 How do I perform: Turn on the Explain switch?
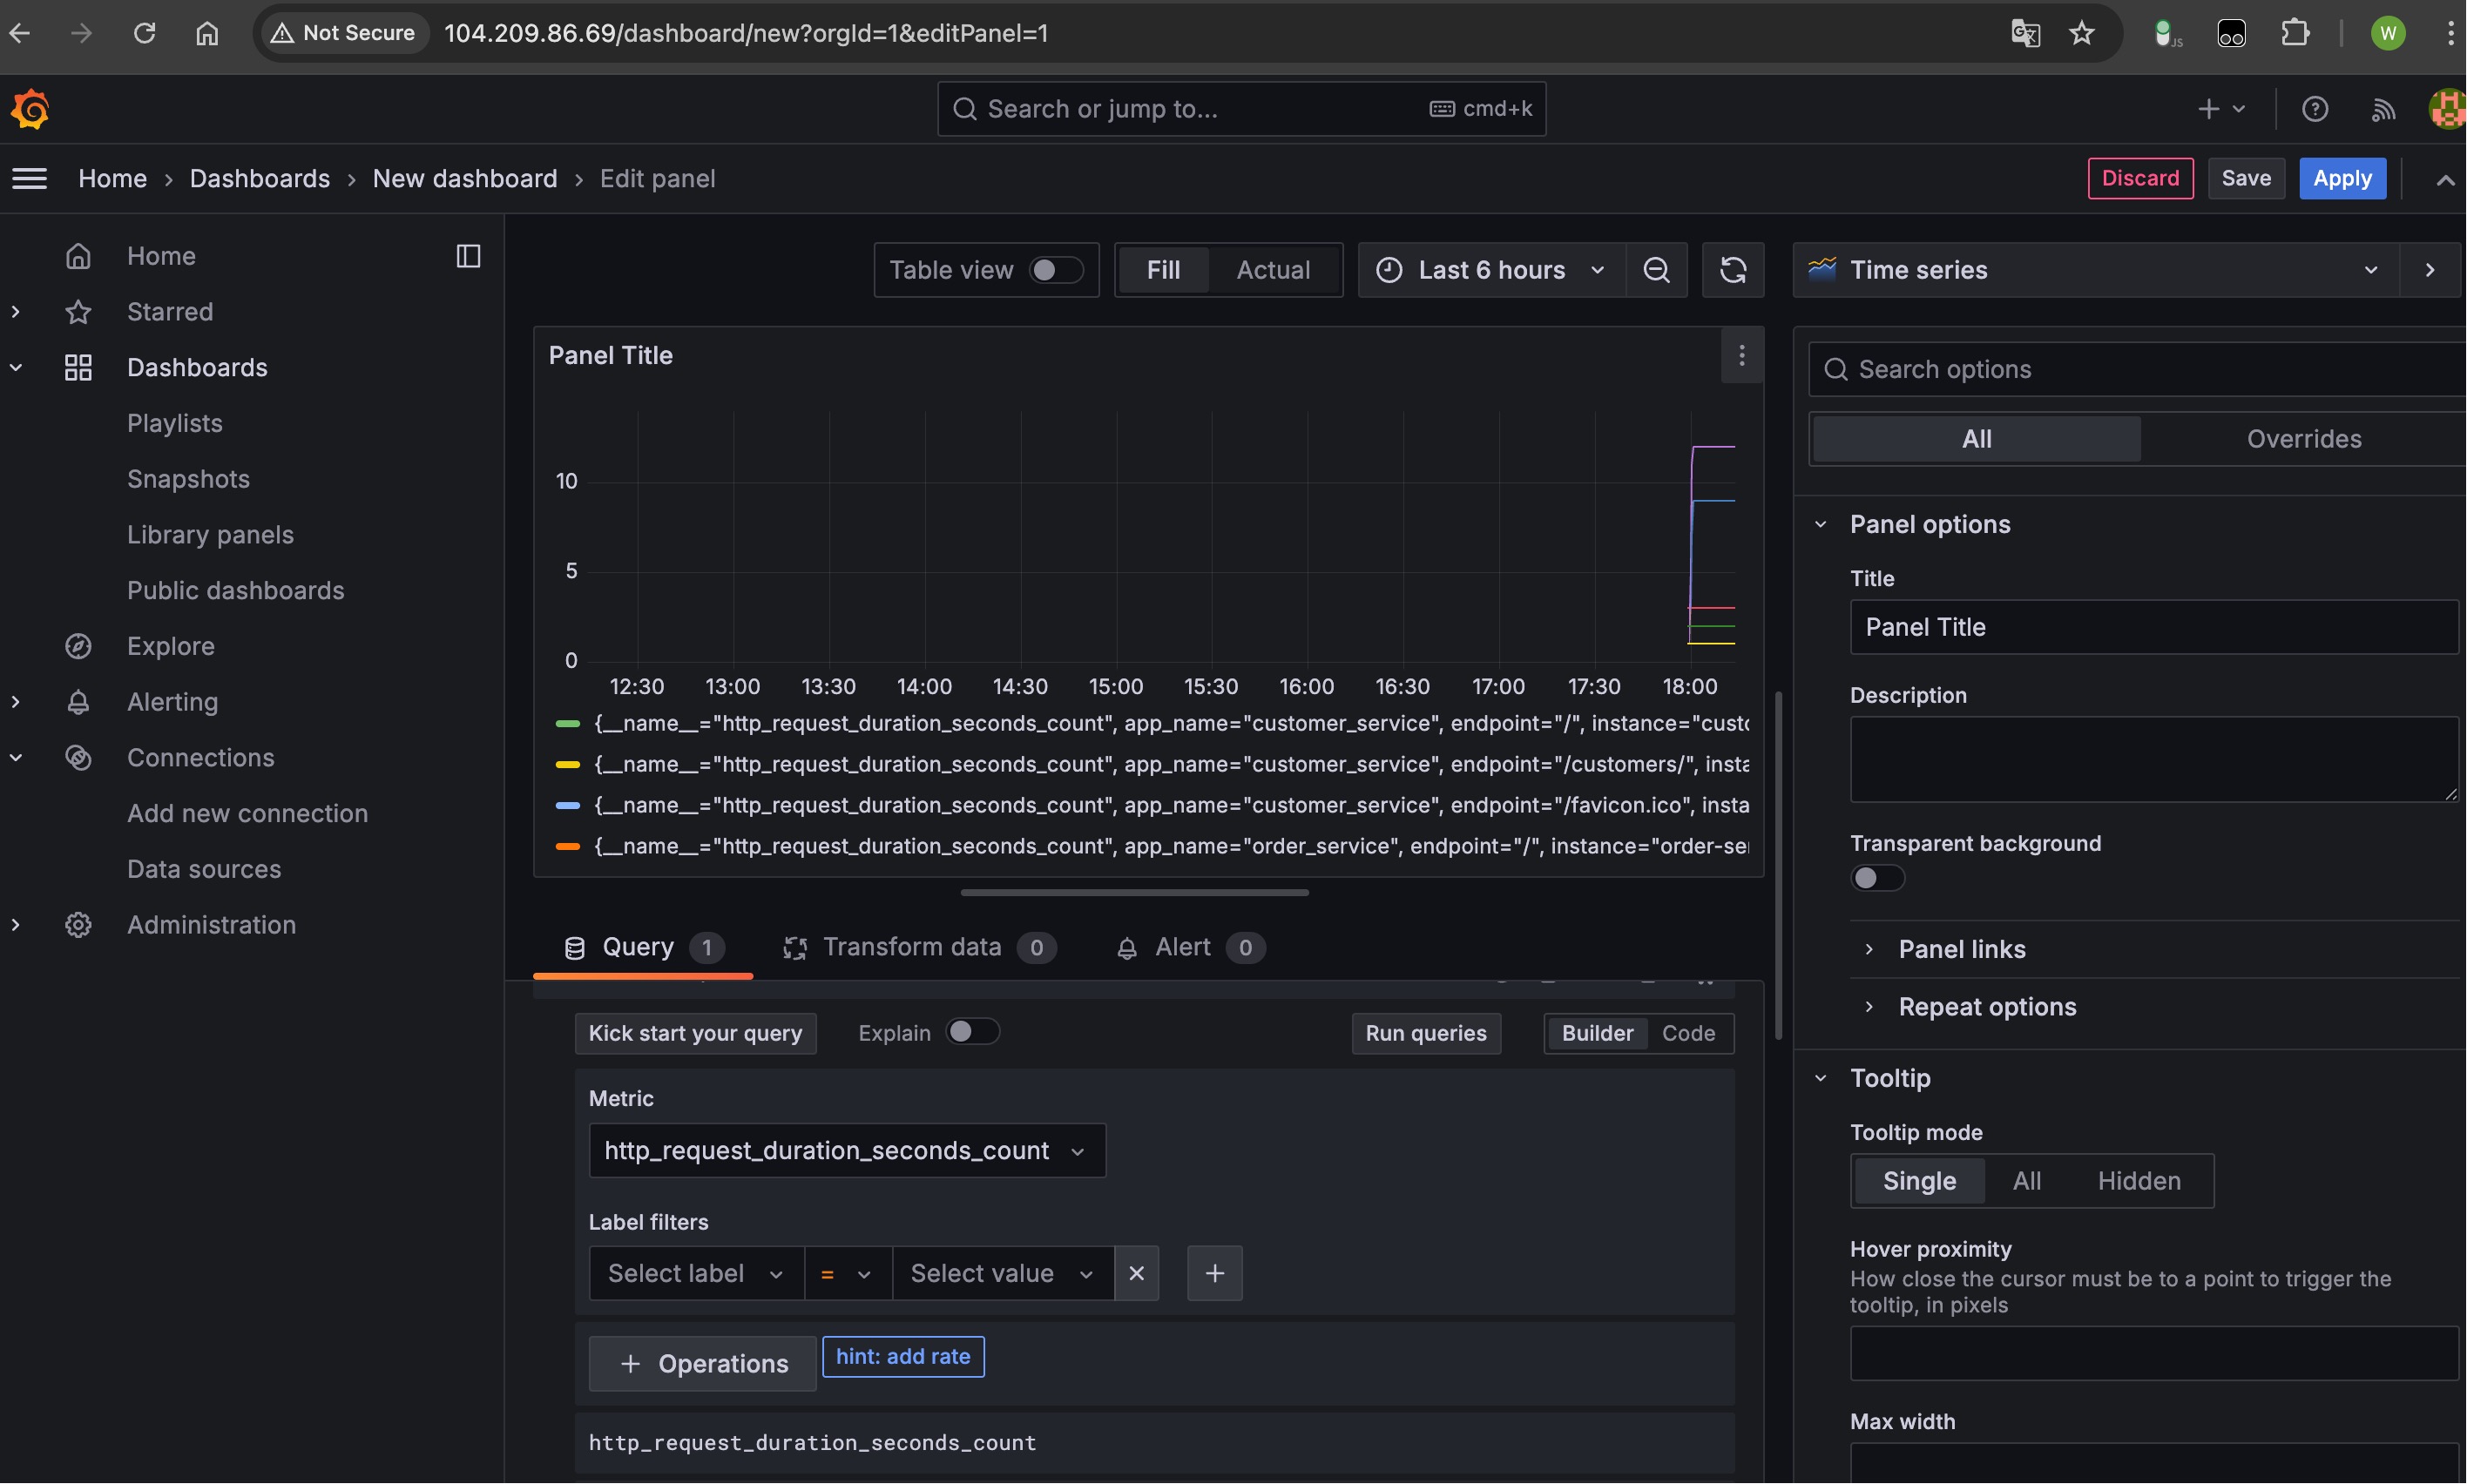pyautogui.click(x=971, y=1032)
